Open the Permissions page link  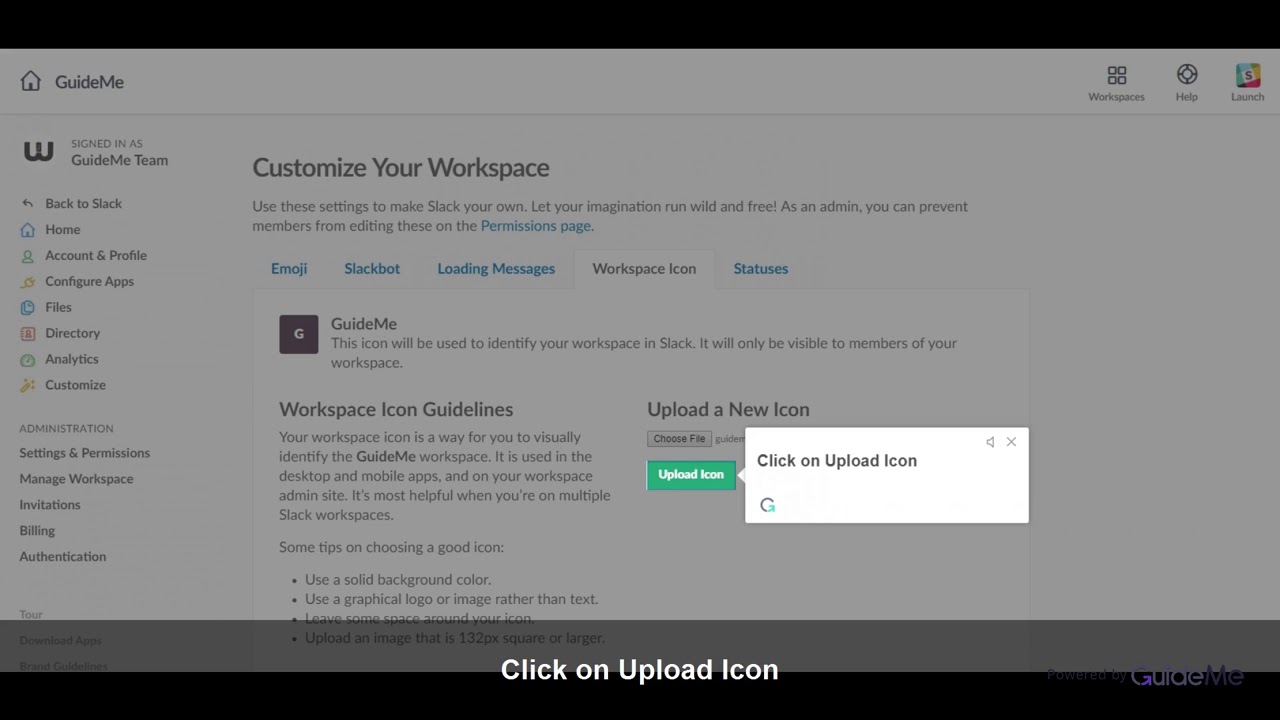535,225
